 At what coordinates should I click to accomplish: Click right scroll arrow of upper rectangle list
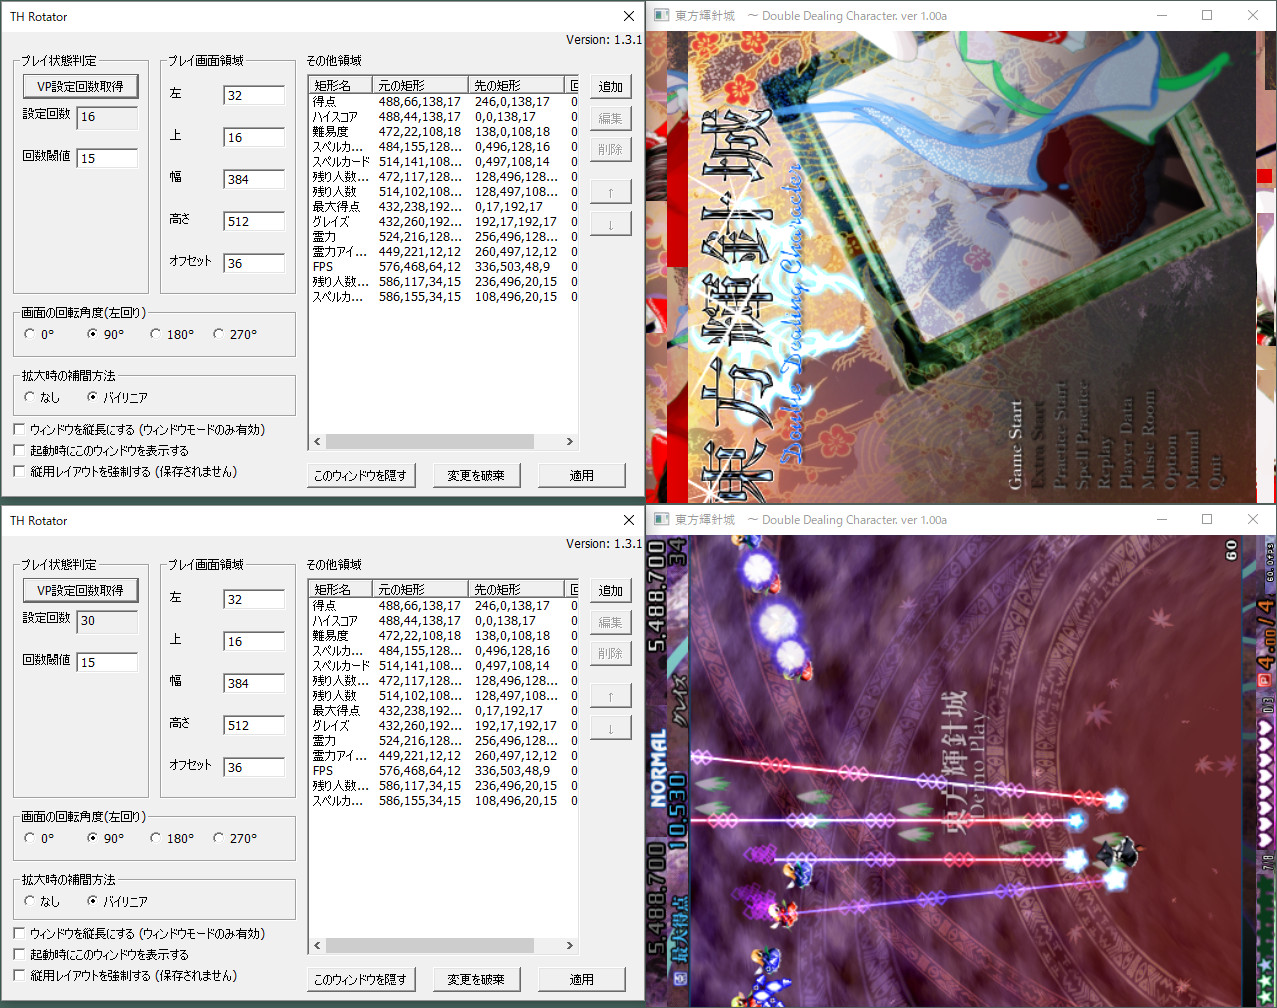tap(570, 441)
